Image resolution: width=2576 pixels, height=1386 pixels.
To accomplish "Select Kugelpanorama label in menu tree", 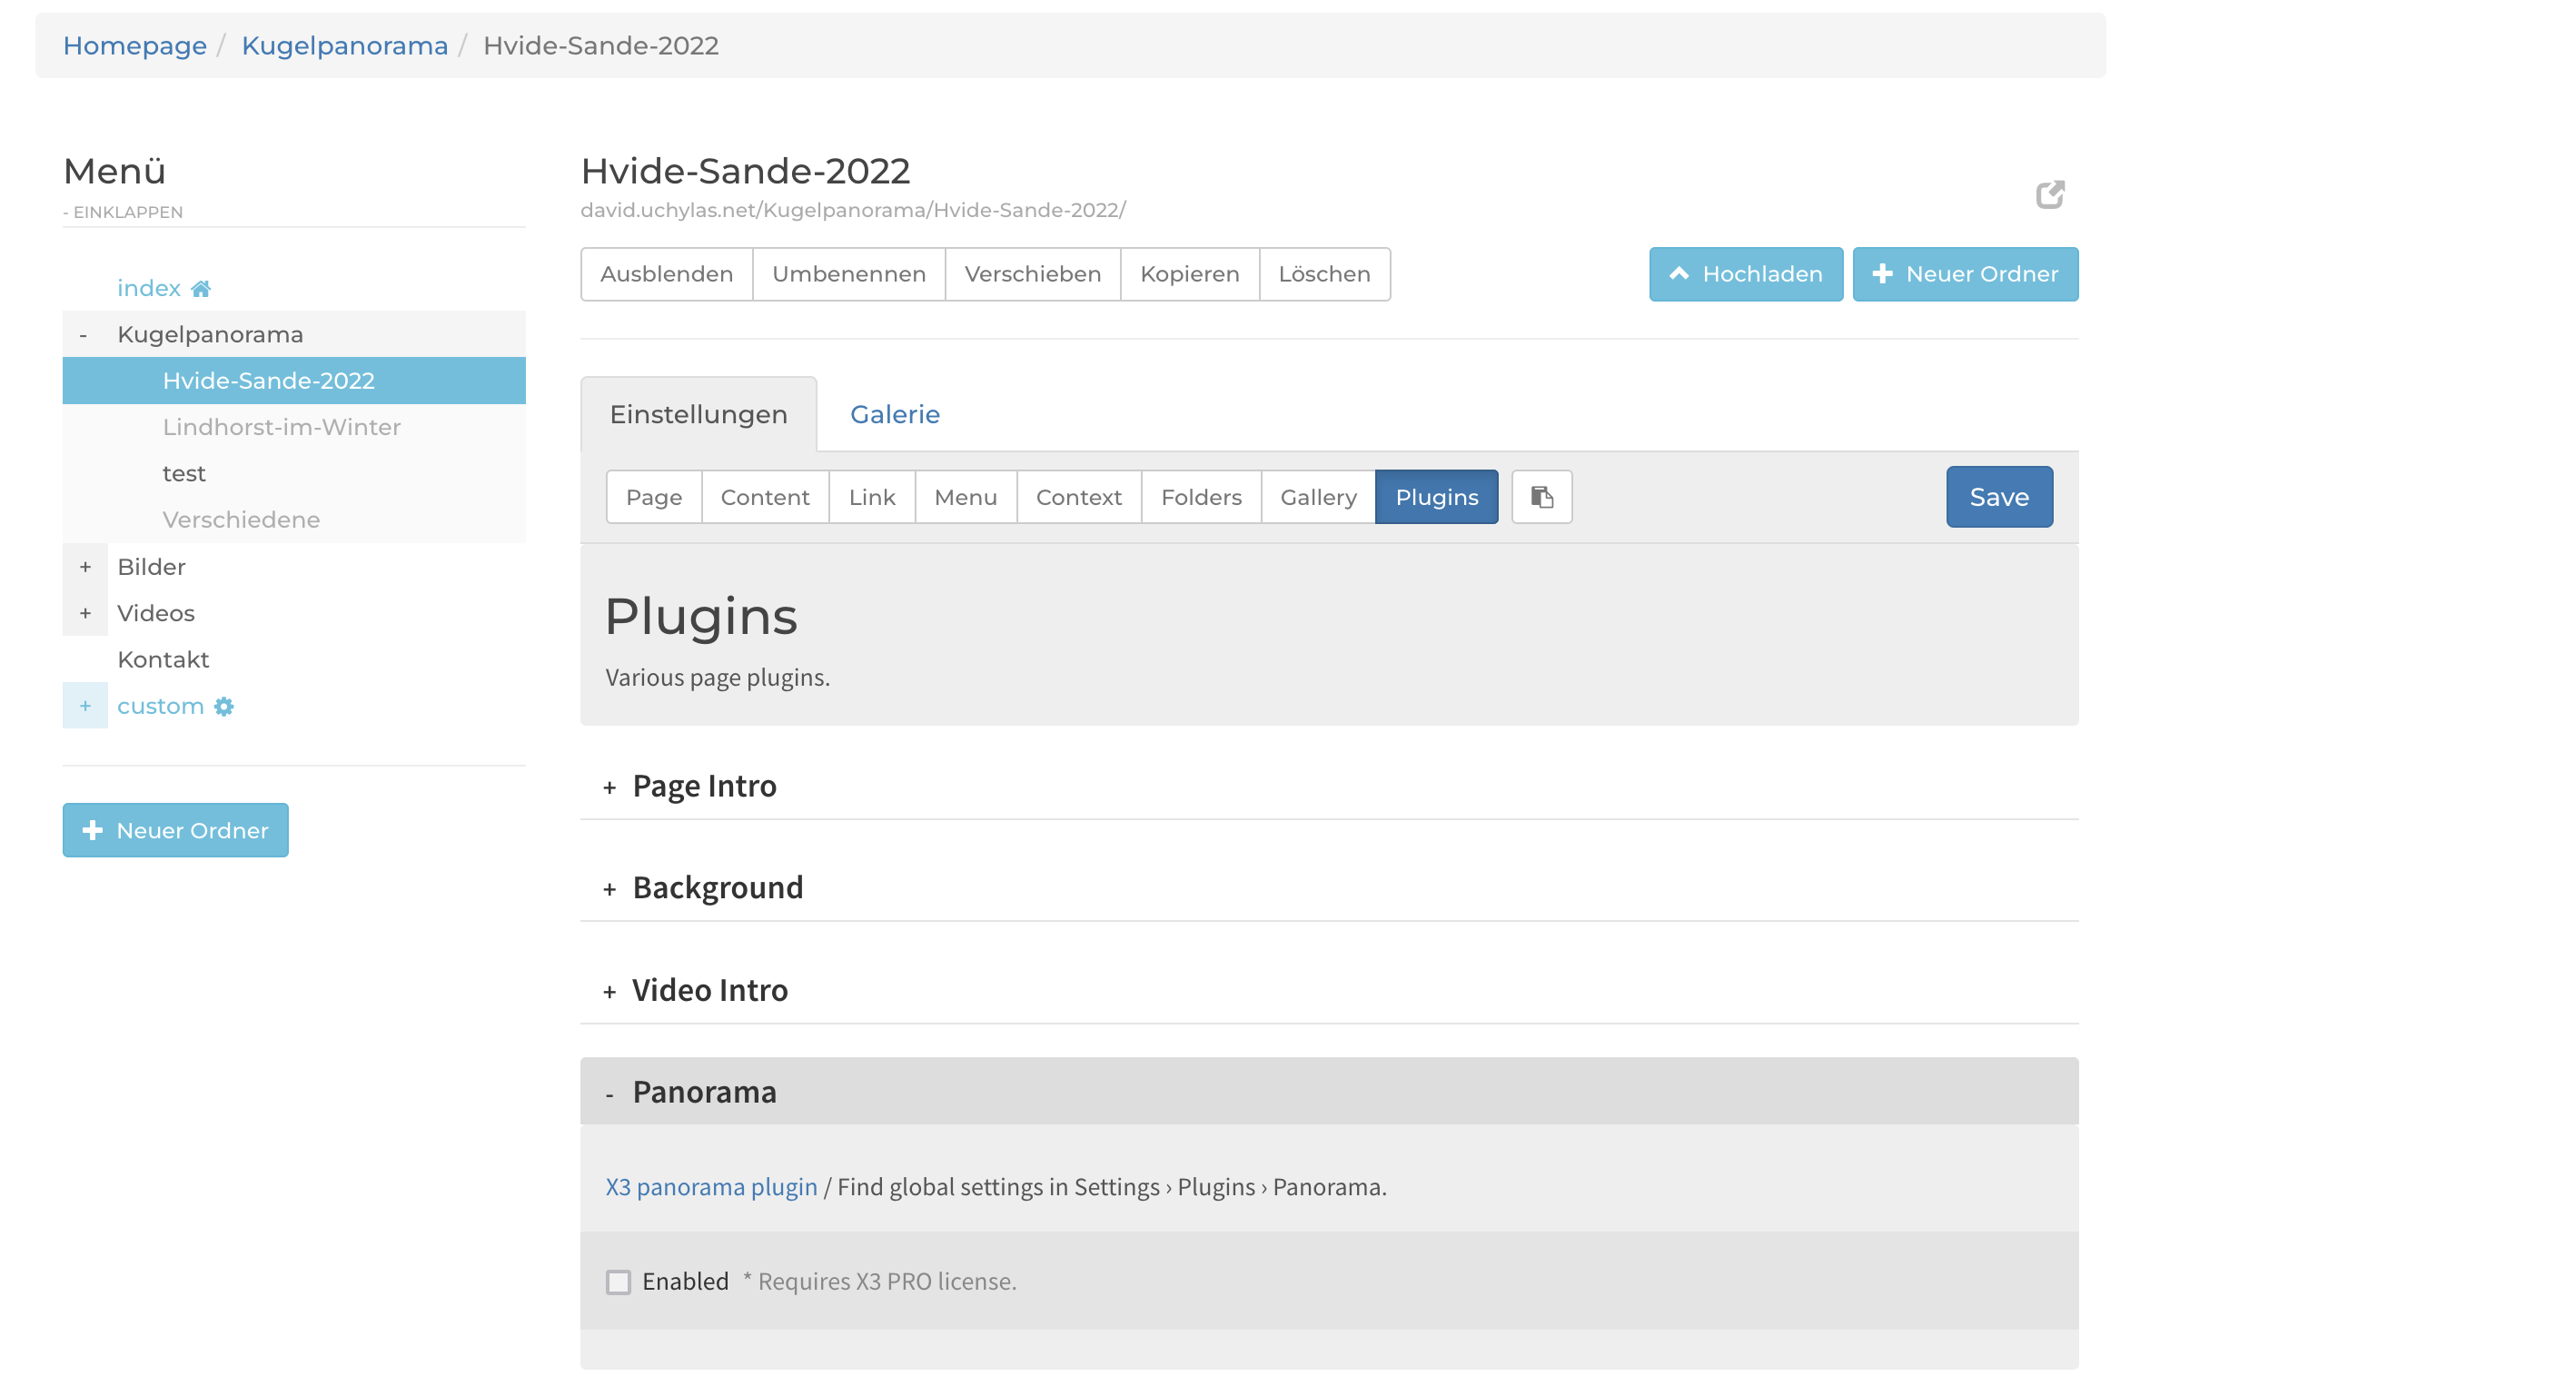I will click(x=210, y=335).
